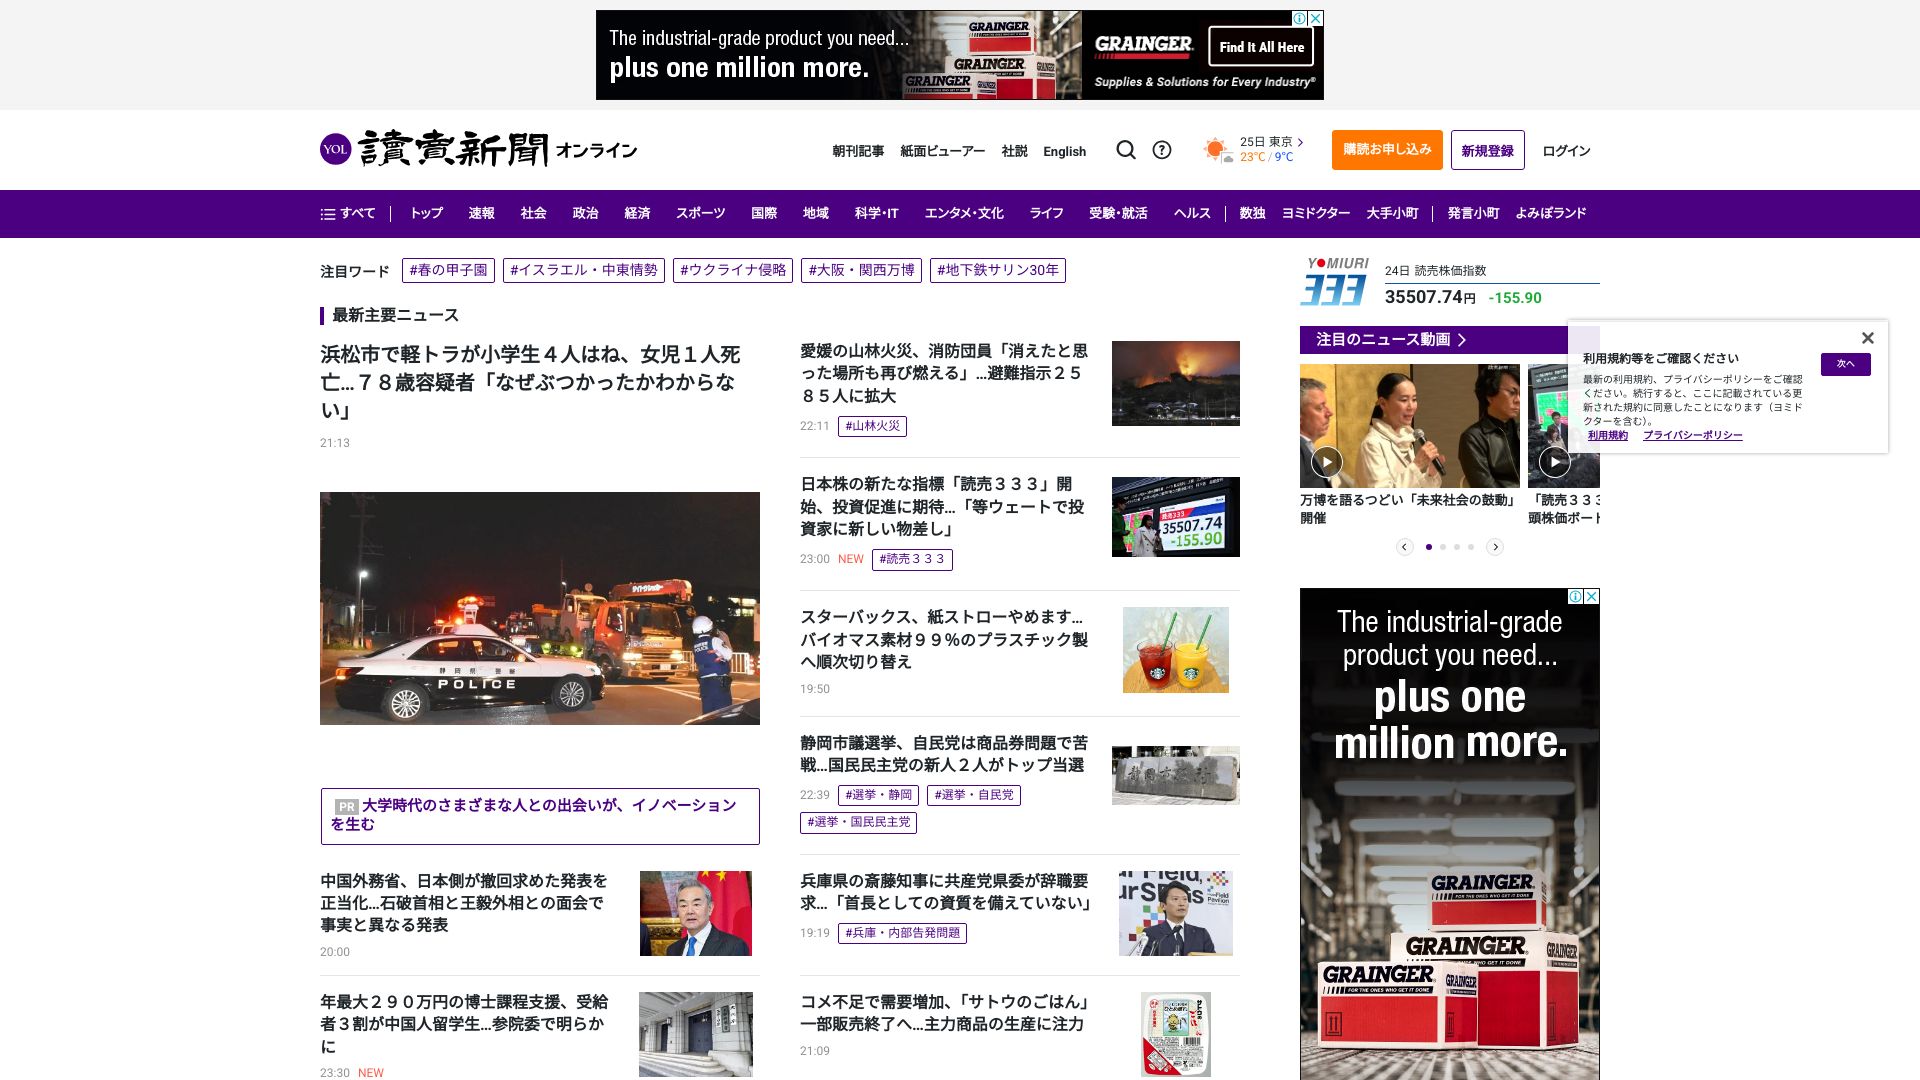Viewport: 1920px width, 1080px height.
Task: Open the 経済 navigation tab
Action: (637, 213)
